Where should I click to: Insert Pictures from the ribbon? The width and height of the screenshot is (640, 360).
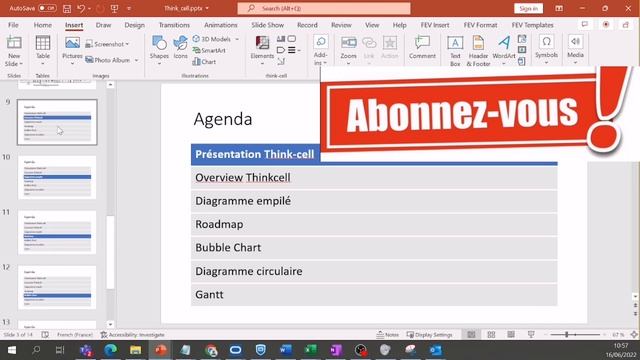tap(72, 51)
